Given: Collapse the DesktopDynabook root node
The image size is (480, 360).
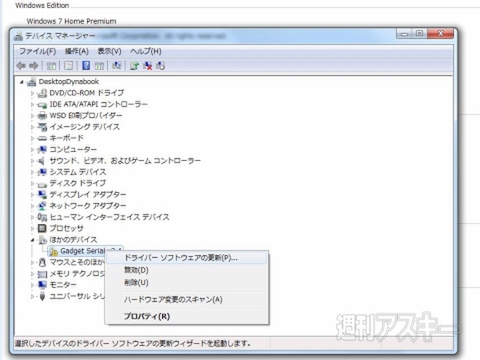Looking at the screenshot, I should (22, 82).
